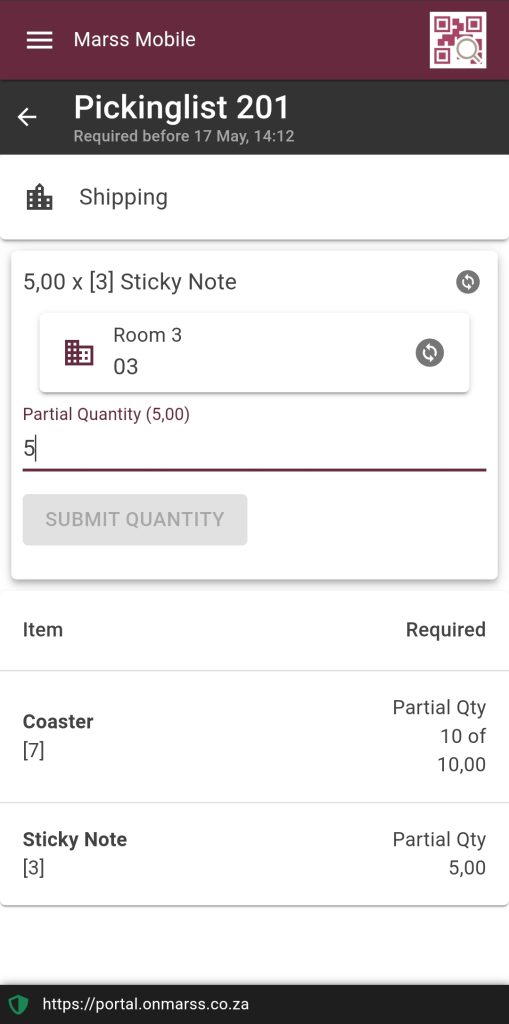Select the Sticky Note item row
This screenshot has width=509, height=1024.
[x=254, y=854]
